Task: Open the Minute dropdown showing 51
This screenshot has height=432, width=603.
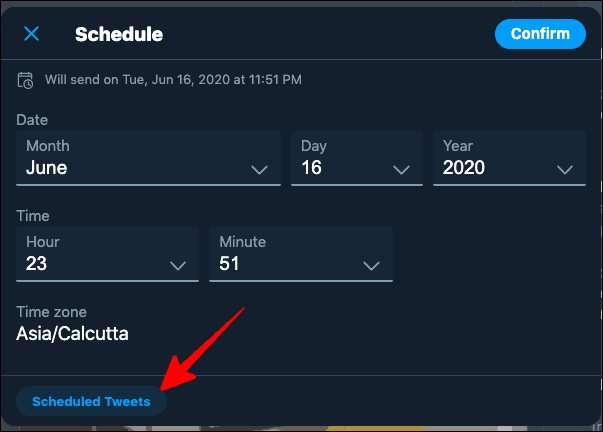Action: [x=301, y=254]
